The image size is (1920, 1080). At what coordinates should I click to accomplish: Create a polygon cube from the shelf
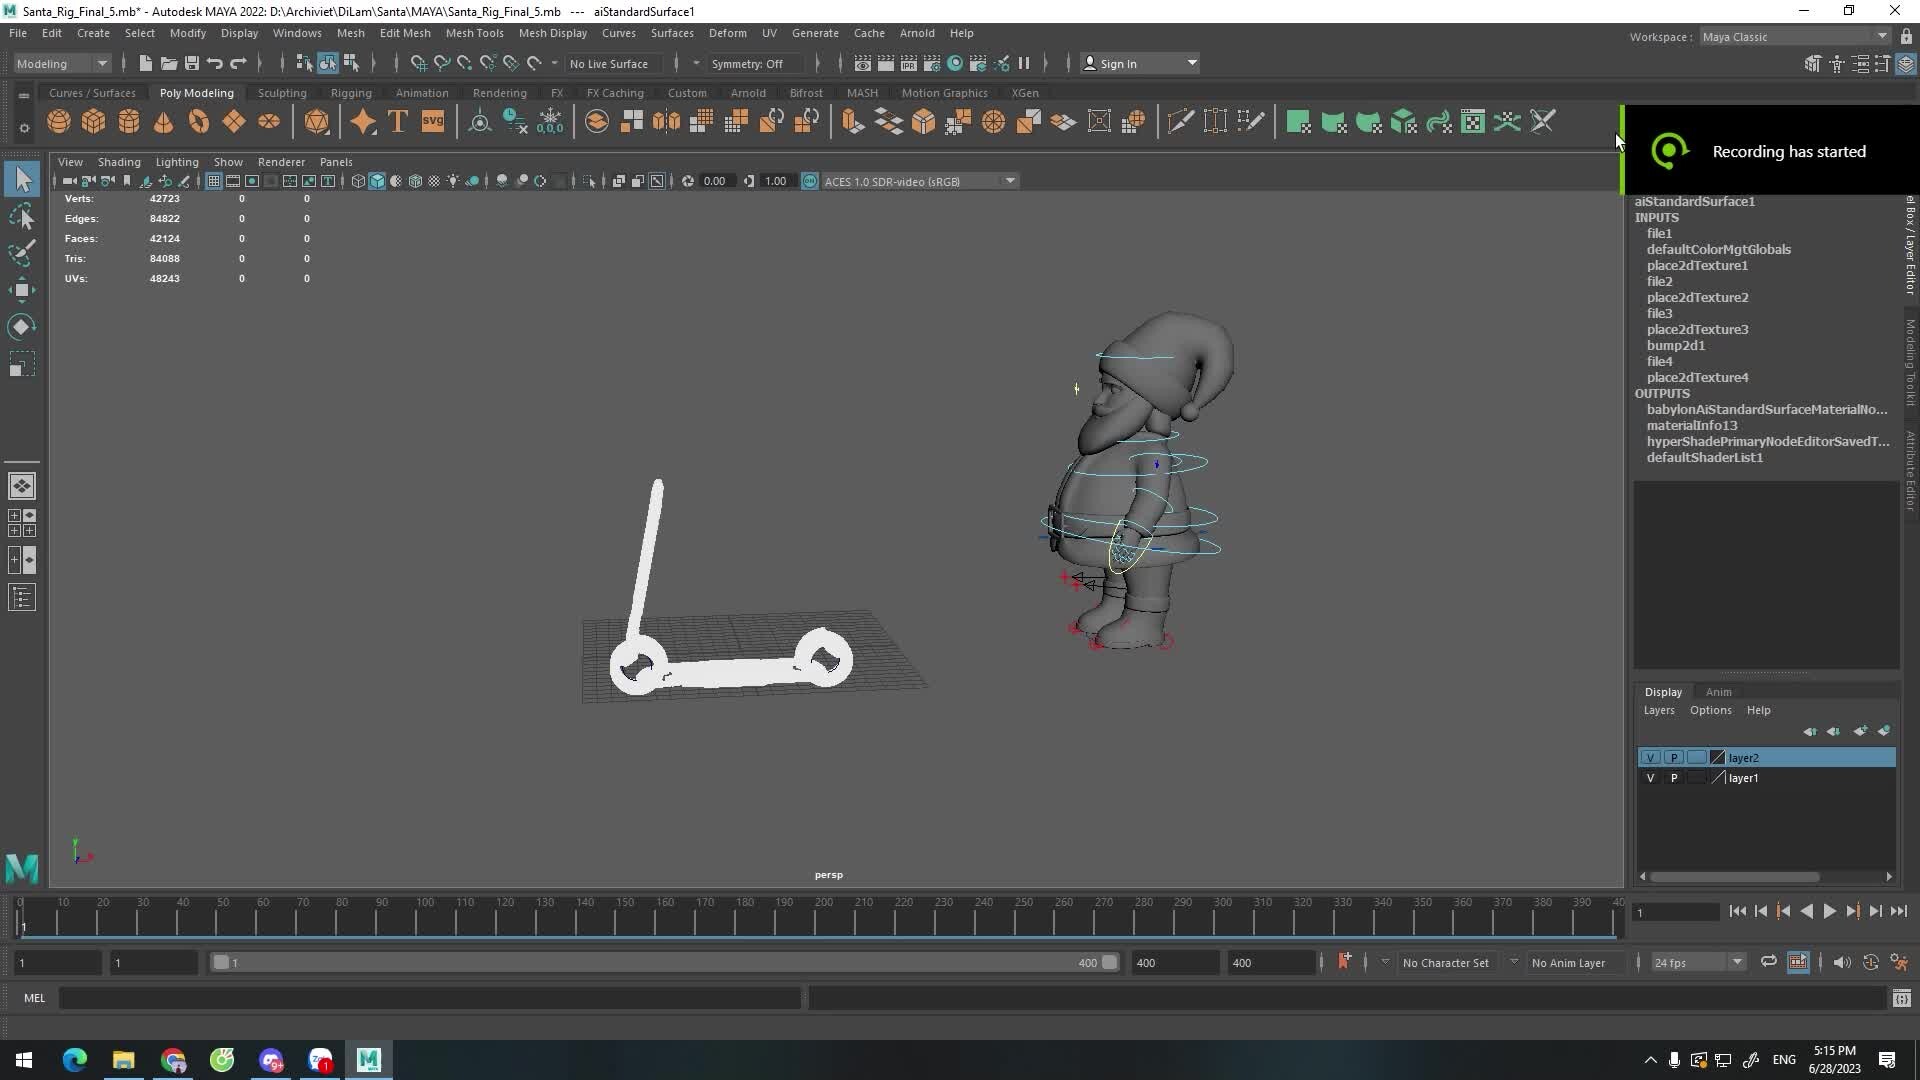coord(93,121)
